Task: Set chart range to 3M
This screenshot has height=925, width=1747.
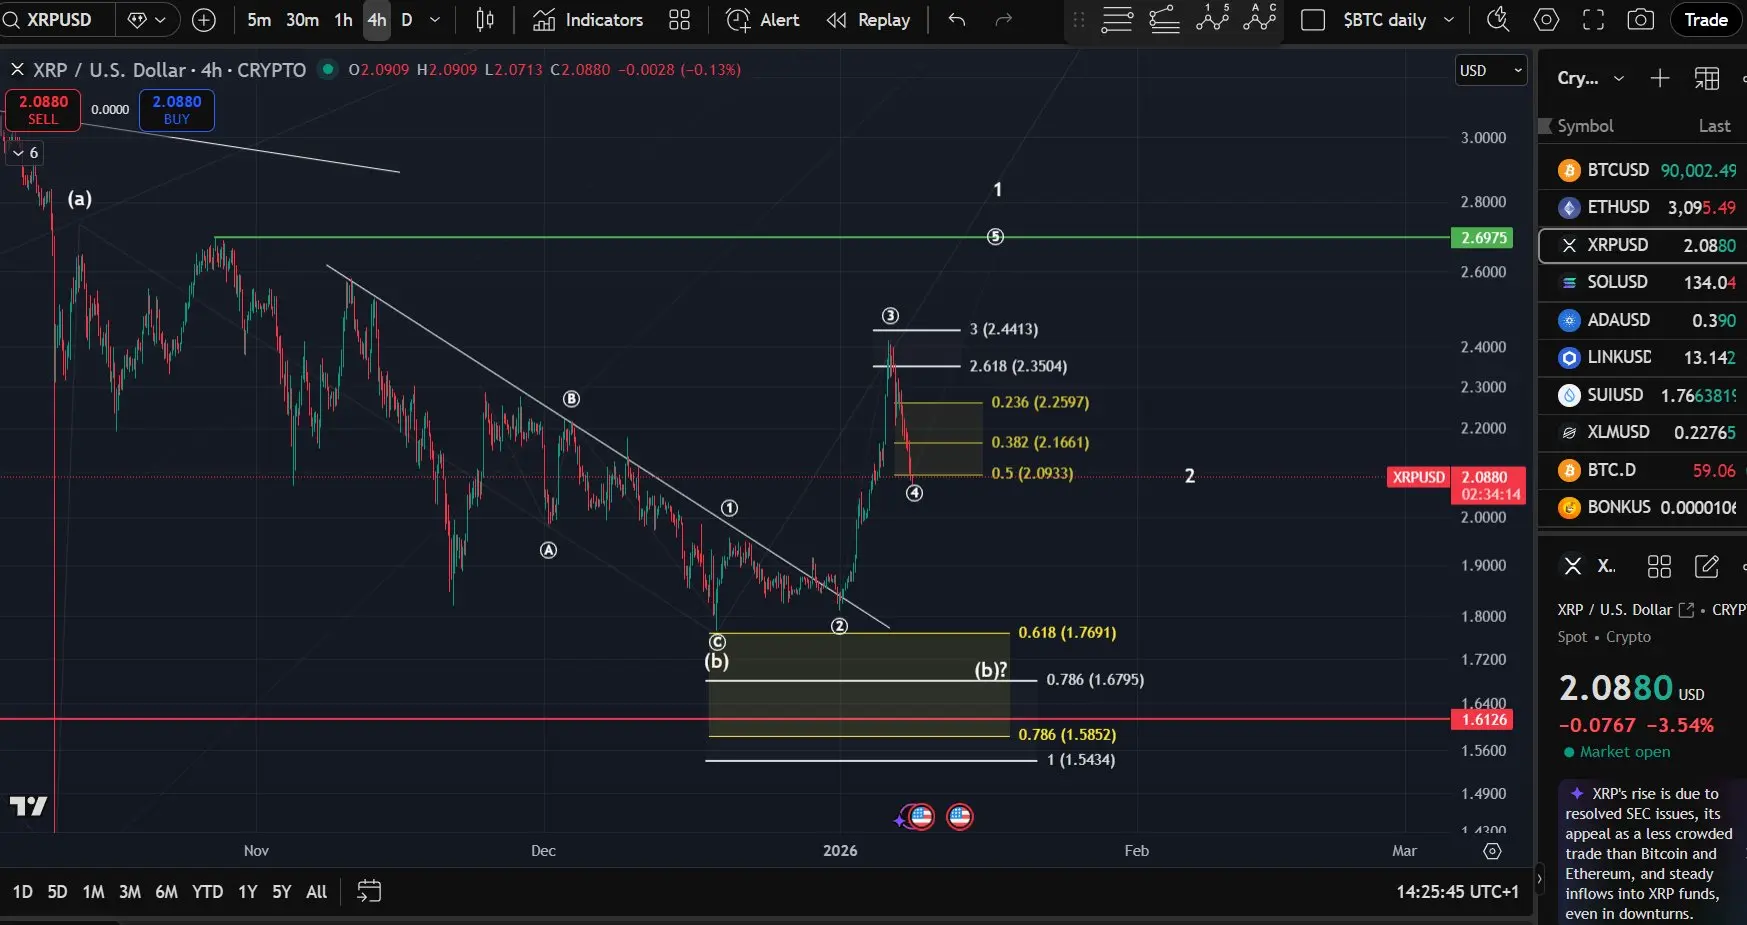Action: [130, 892]
